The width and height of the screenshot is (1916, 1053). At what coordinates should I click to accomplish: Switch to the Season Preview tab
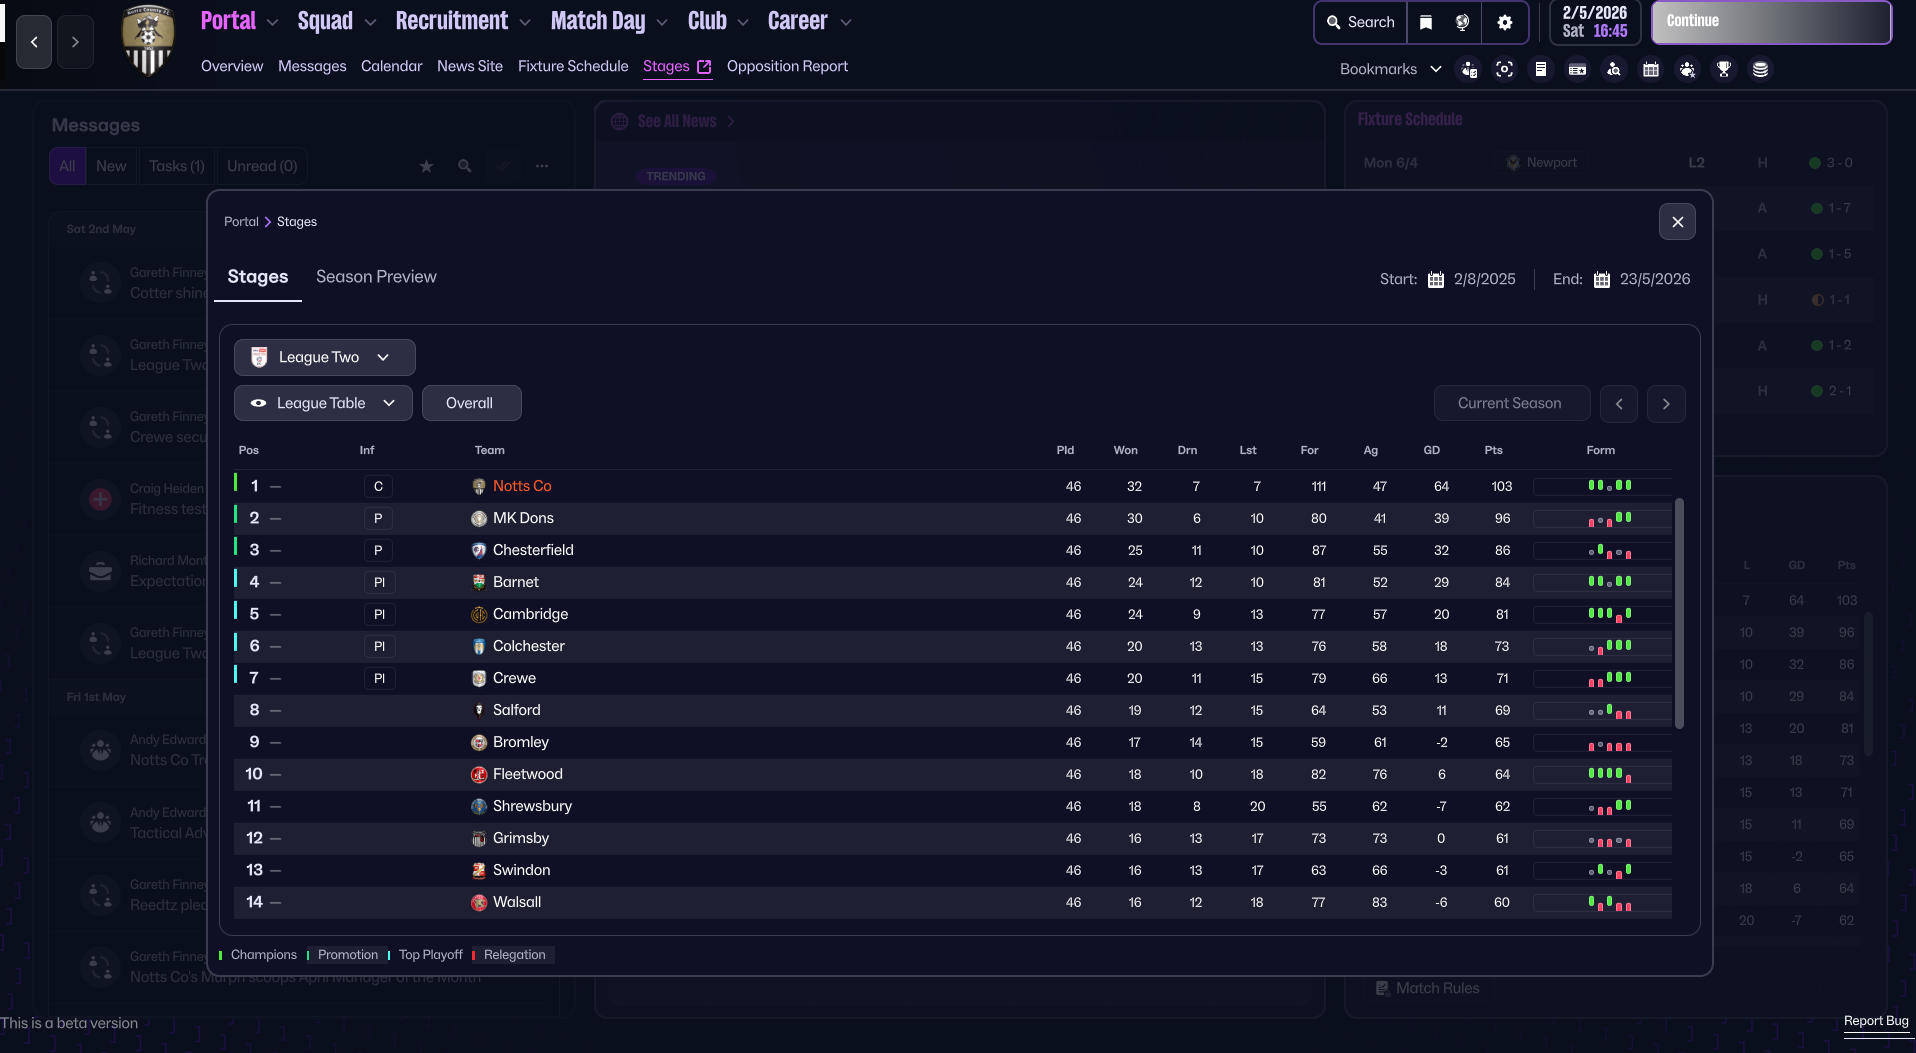click(x=376, y=277)
